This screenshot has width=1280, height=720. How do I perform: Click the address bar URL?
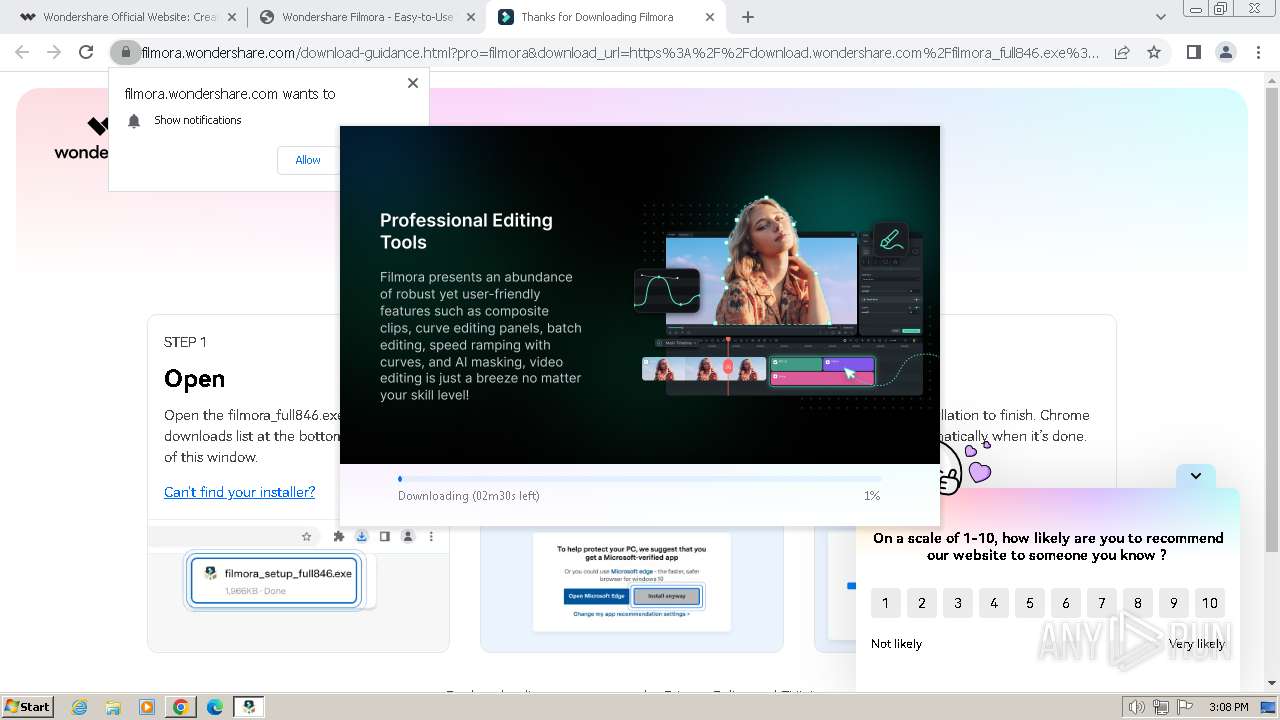pyautogui.click(x=620, y=53)
